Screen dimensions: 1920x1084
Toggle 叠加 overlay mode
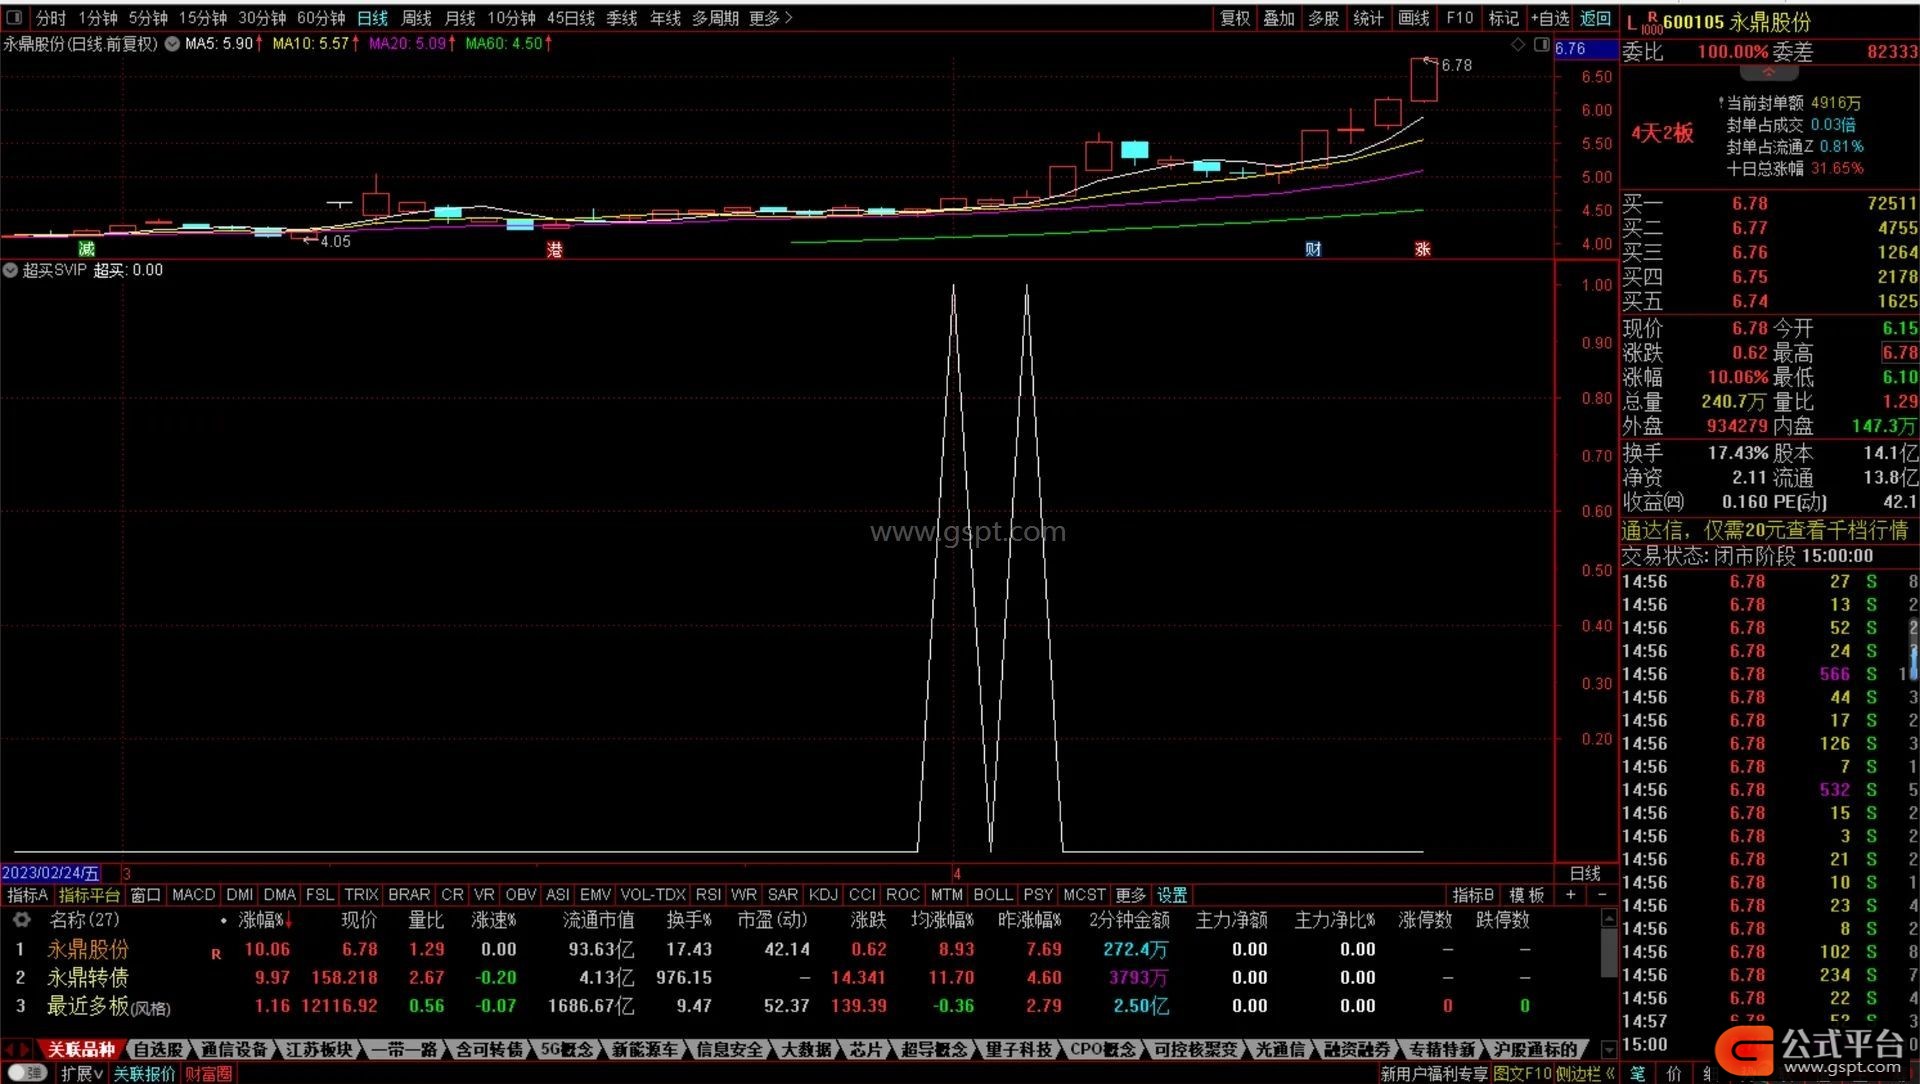coord(1279,18)
